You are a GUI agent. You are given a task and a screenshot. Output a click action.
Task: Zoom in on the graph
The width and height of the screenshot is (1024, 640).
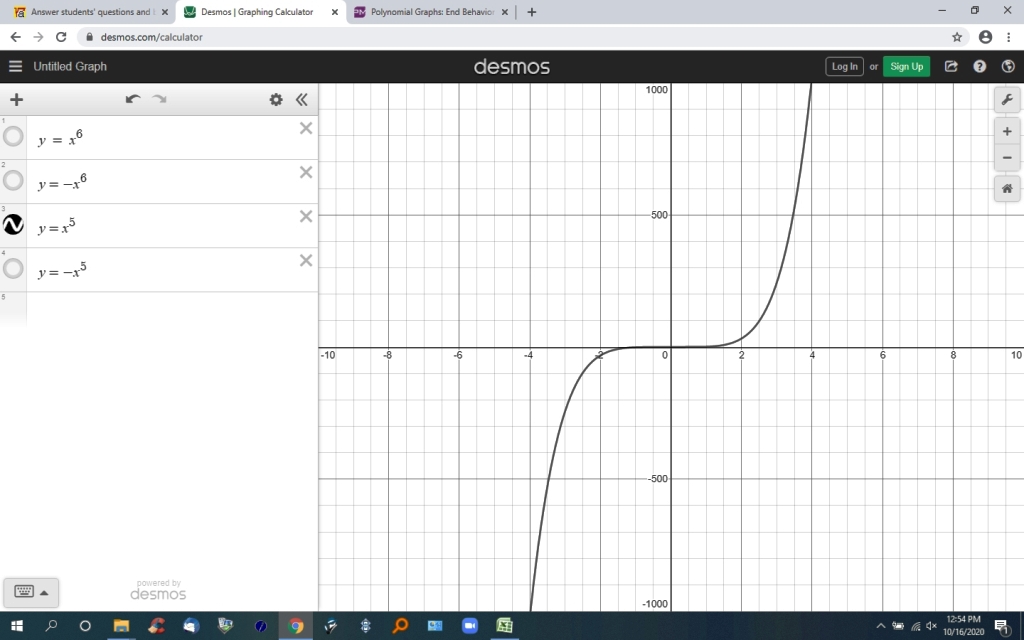click(1007, 131)
